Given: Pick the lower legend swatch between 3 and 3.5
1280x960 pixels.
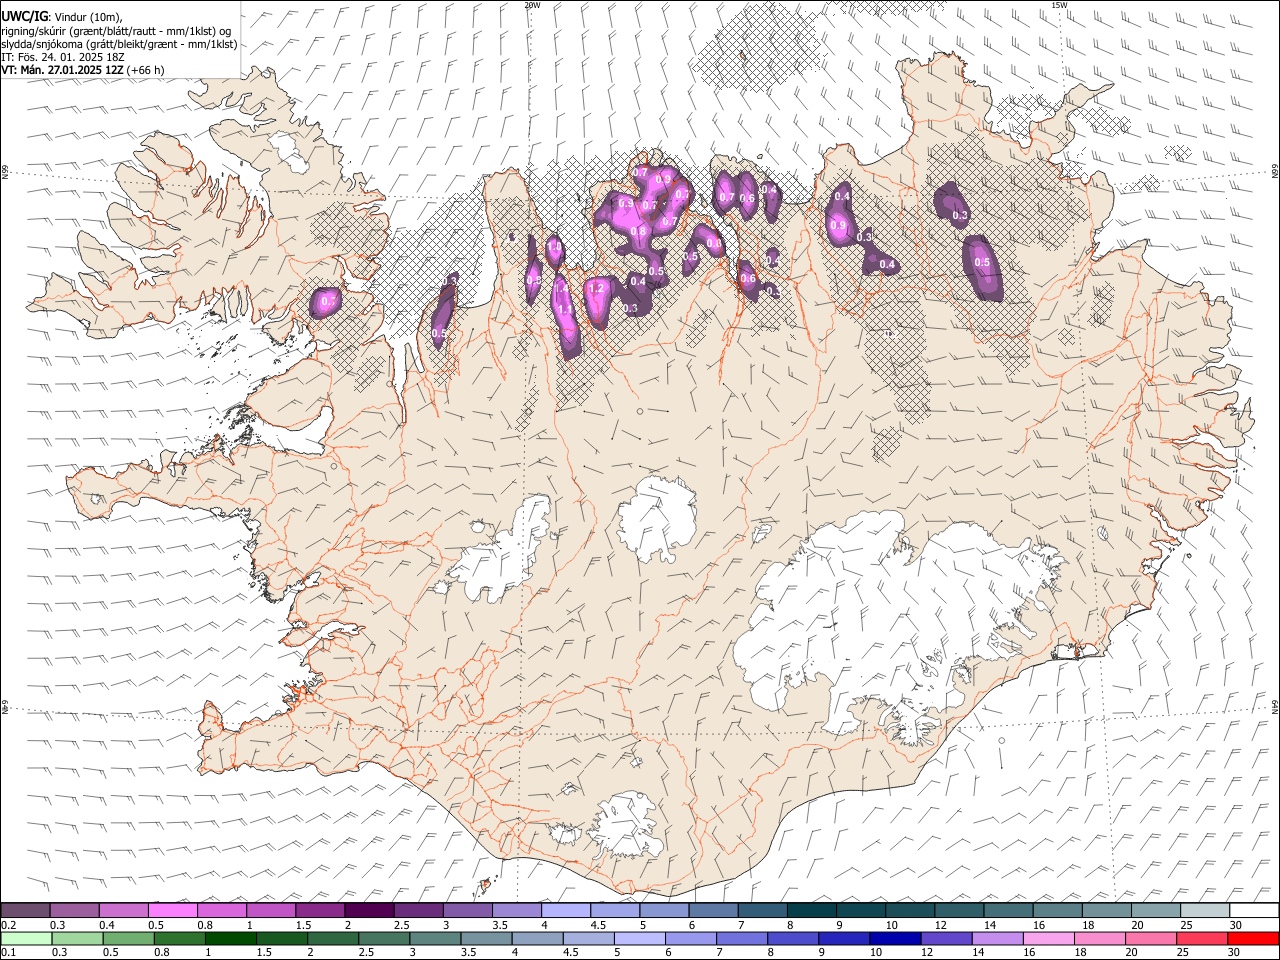Looking at the screenshot, I should pyautogui.click(x=435, y=939).
